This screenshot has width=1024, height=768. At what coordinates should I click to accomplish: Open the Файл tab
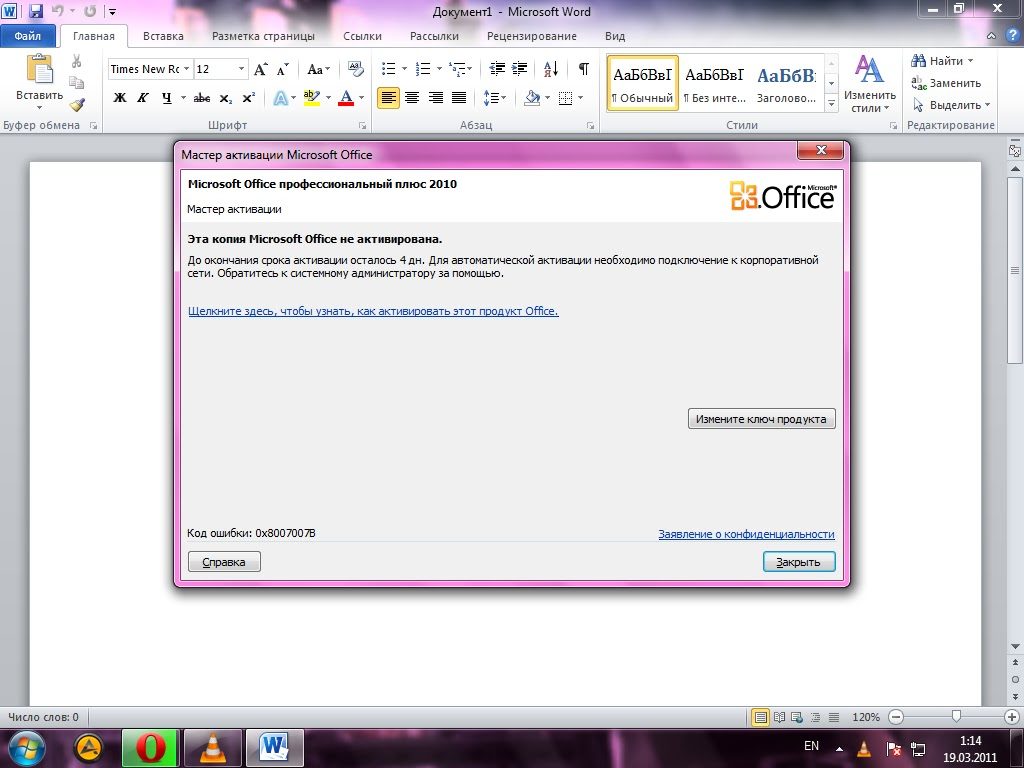(x=27, y=36)
